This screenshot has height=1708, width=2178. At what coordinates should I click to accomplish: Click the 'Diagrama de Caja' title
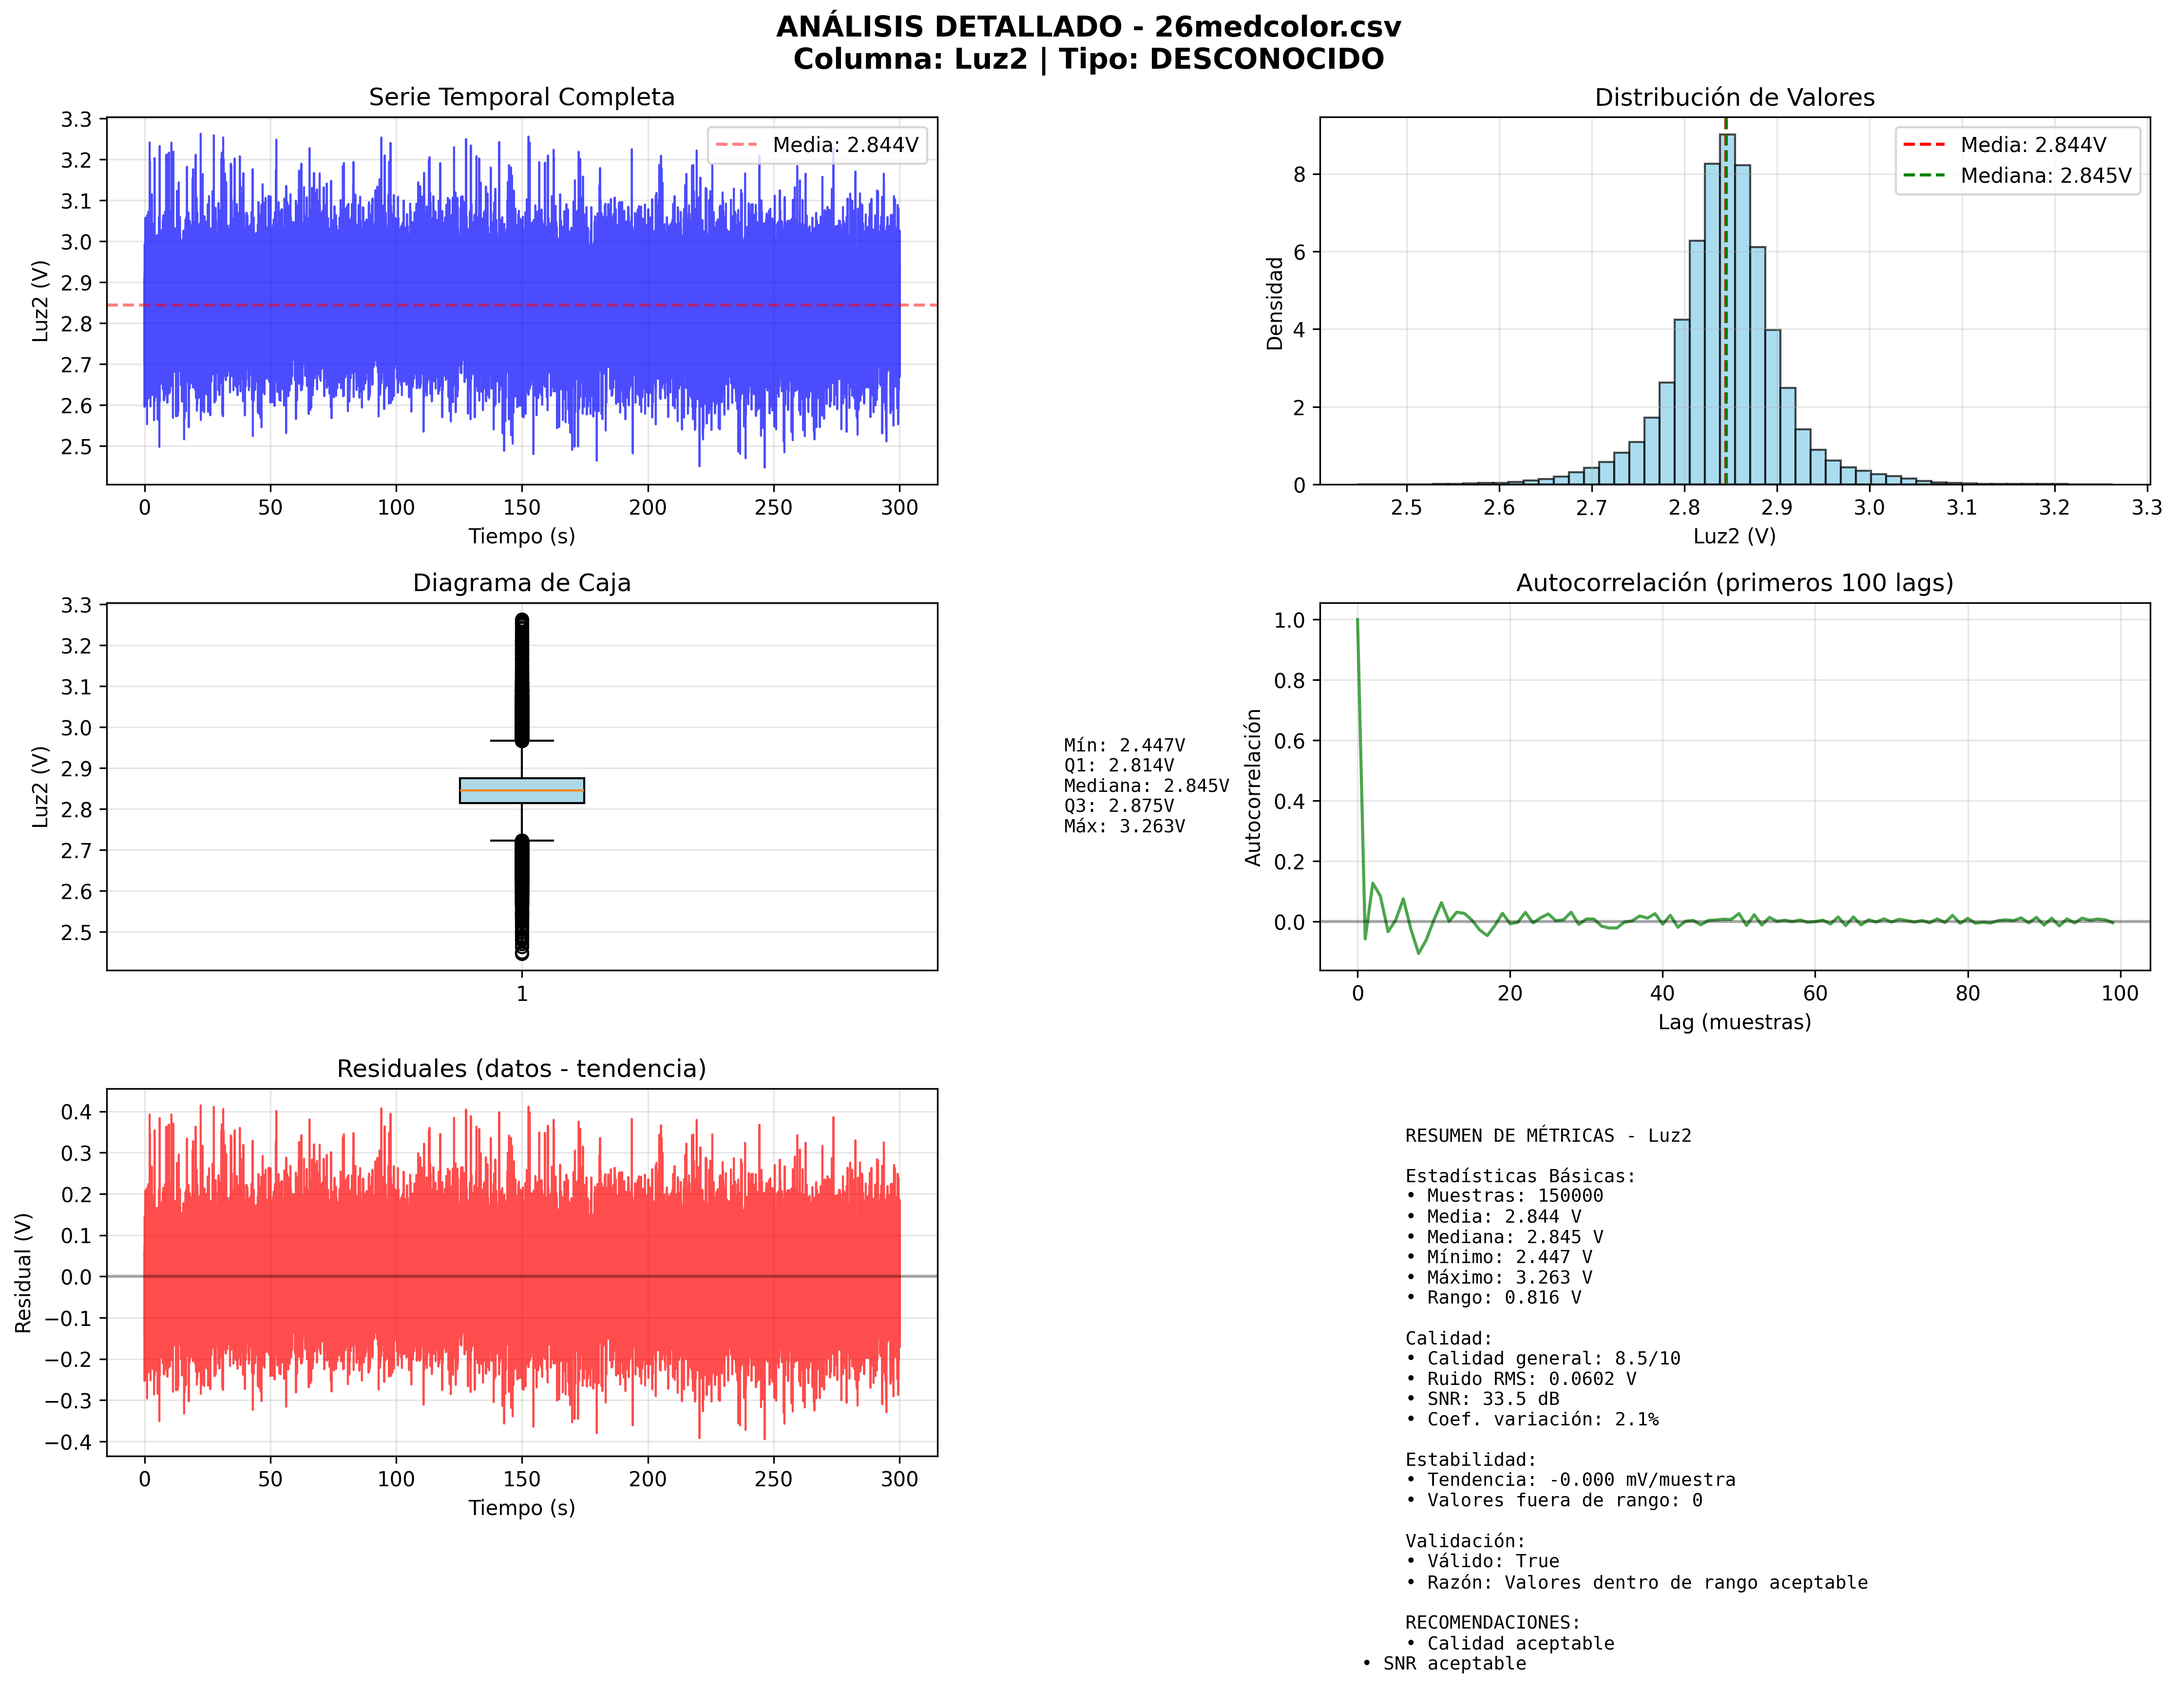pyautogui.click(x=521, y=583)
